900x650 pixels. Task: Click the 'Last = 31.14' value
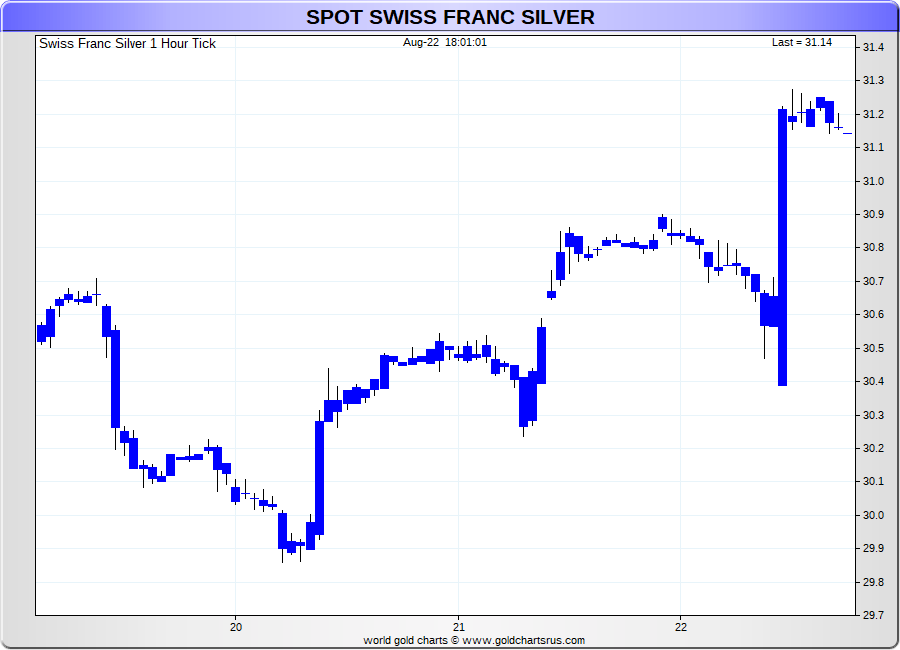click(x=801, y=42)
